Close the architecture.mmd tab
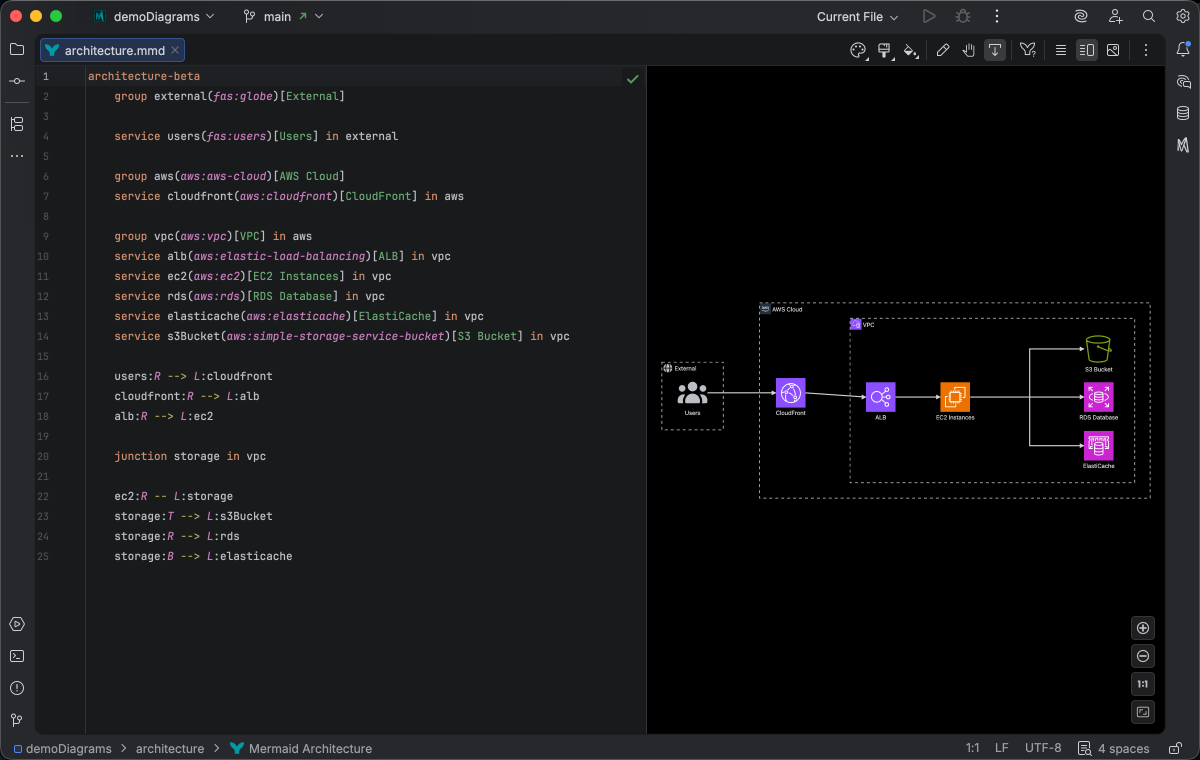1200x760 pixels. pos(175,50)
